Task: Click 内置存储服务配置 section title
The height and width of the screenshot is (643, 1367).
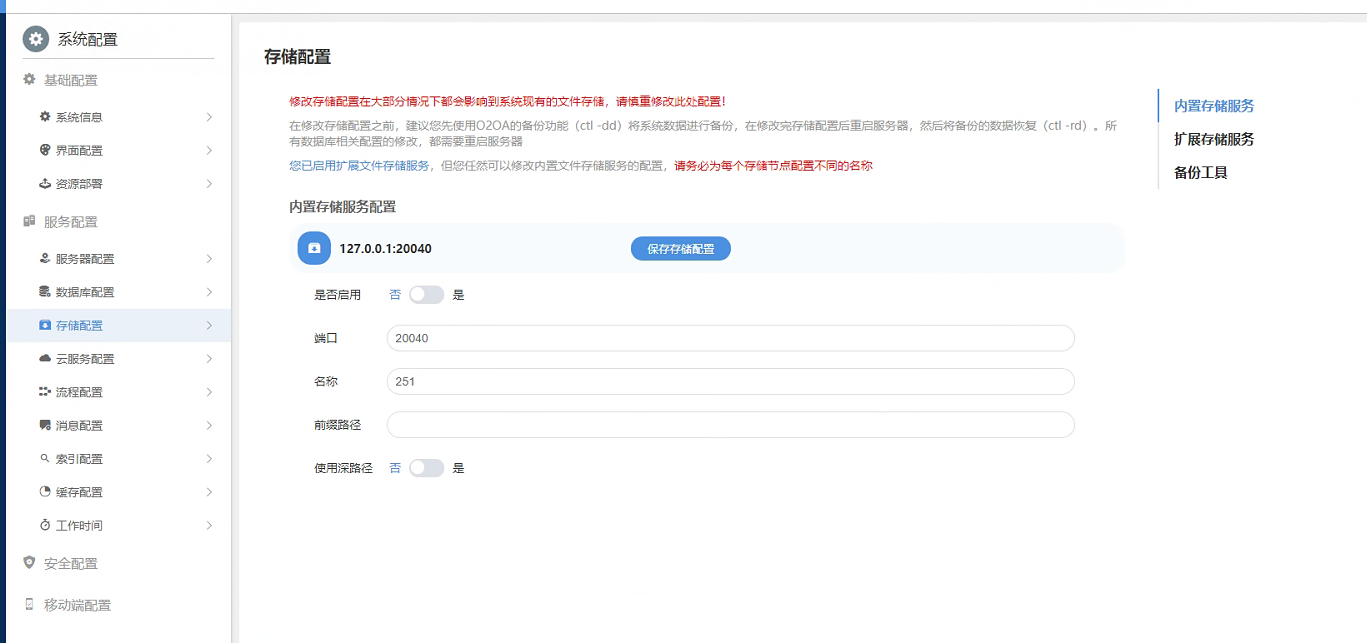Action: pyautogui.click(x=342, y=206)
